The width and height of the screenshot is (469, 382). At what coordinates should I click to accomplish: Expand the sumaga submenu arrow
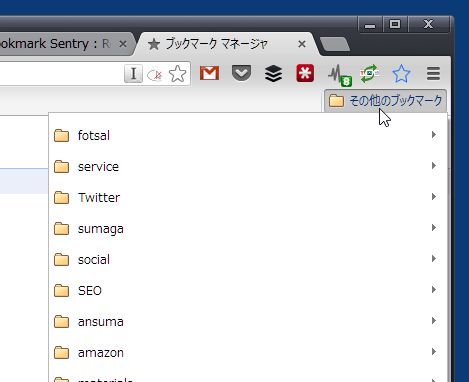pyautogui.click(x=434, y=228)
